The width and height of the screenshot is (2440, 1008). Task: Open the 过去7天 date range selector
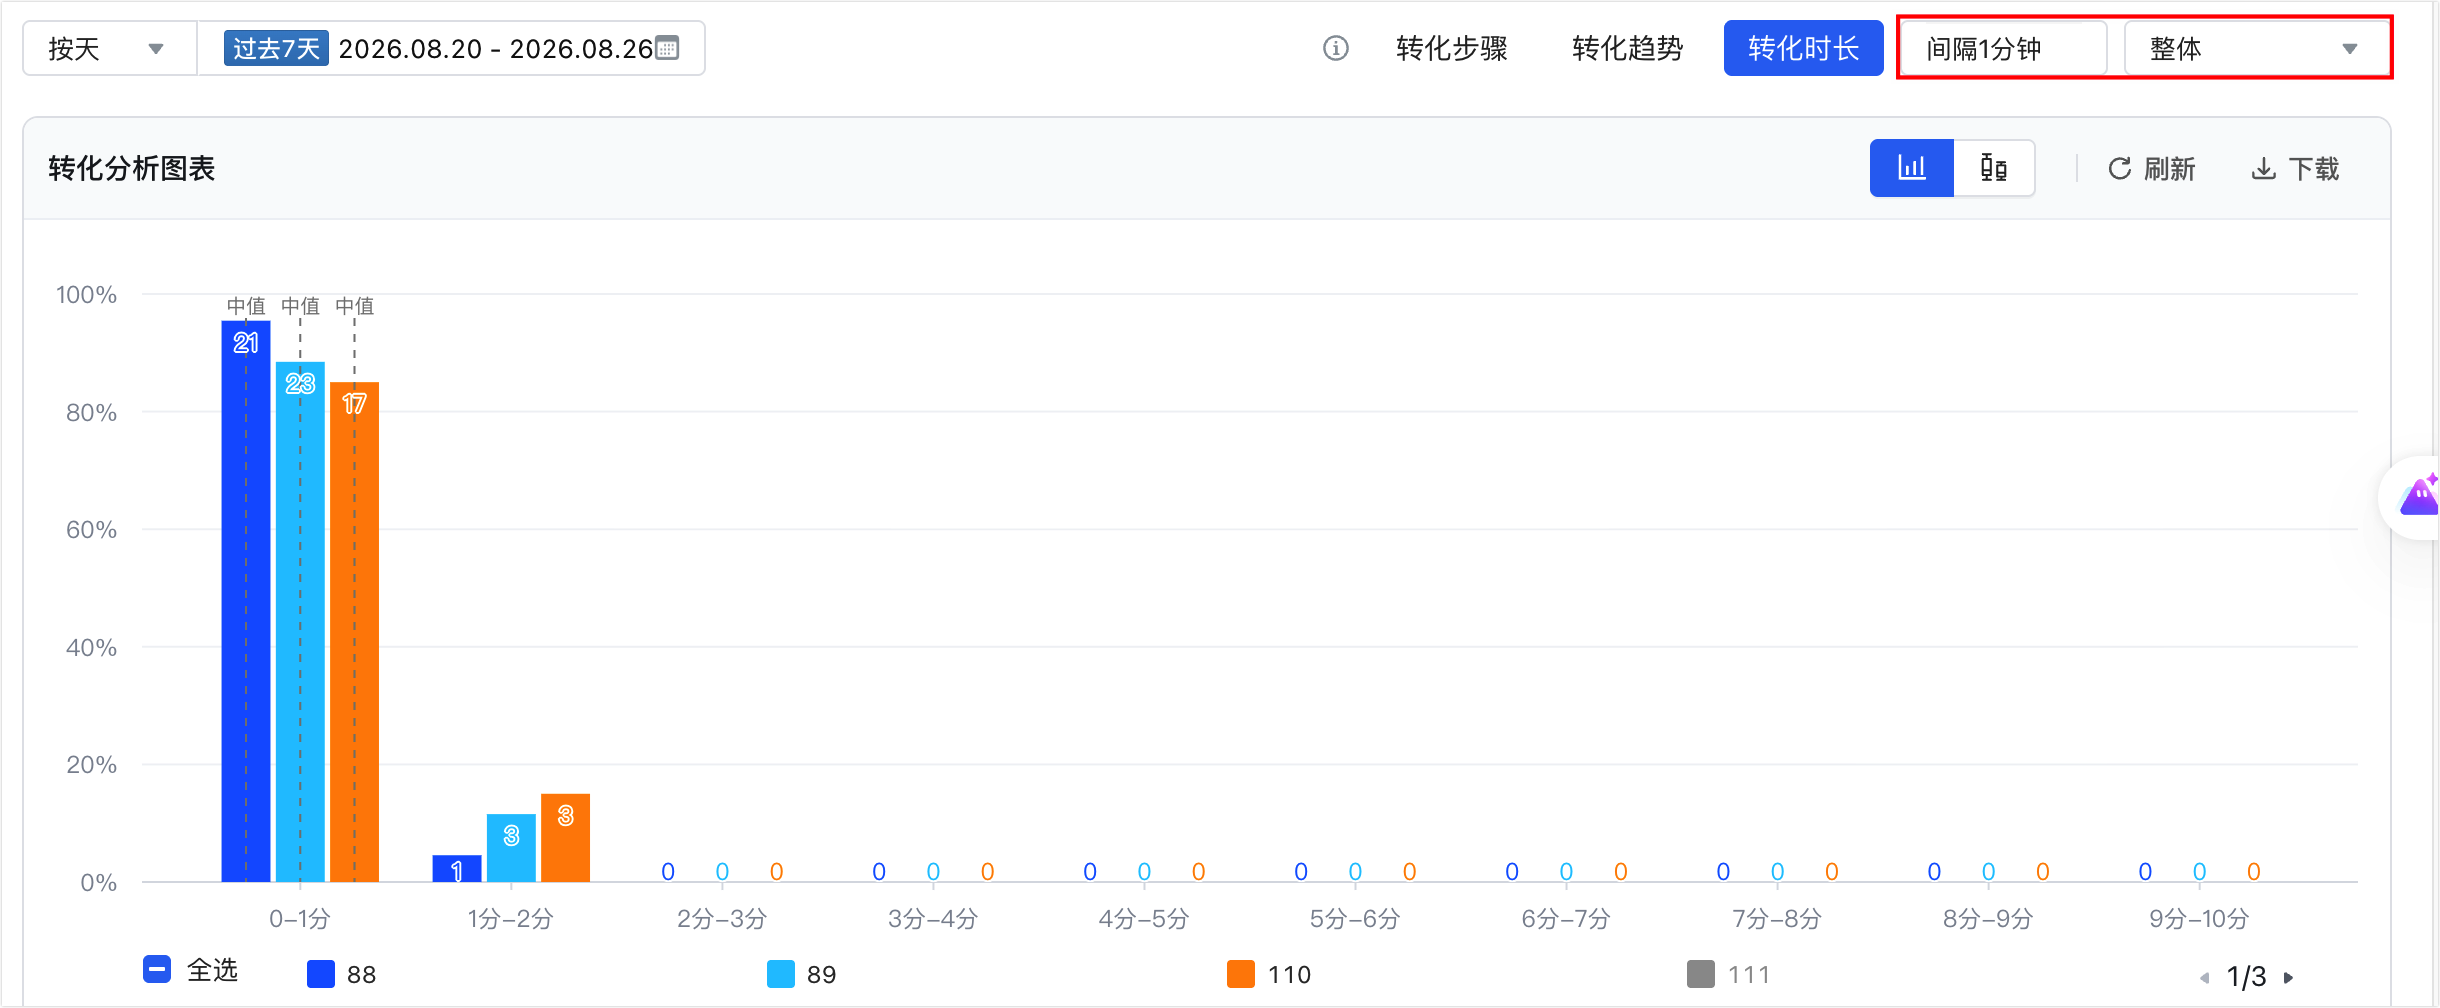[x=452, y=48]
